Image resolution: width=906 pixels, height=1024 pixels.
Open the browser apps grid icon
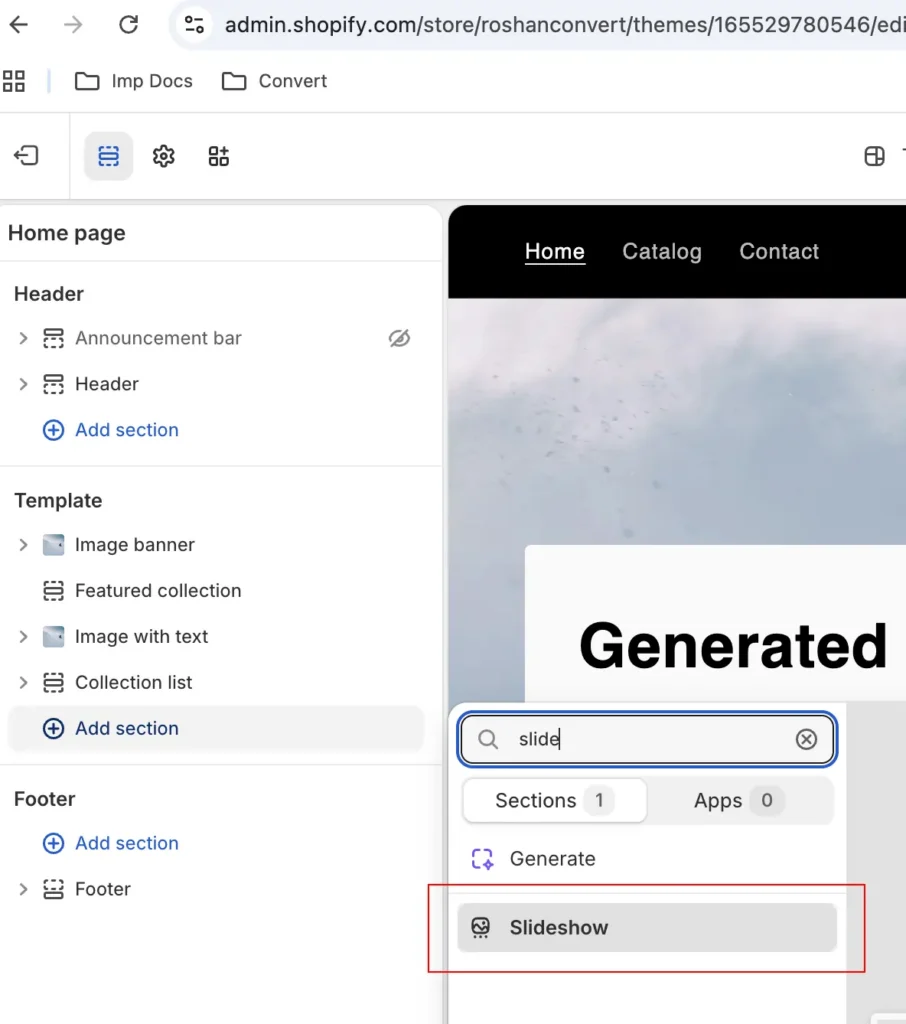click(x=14, y=81)
